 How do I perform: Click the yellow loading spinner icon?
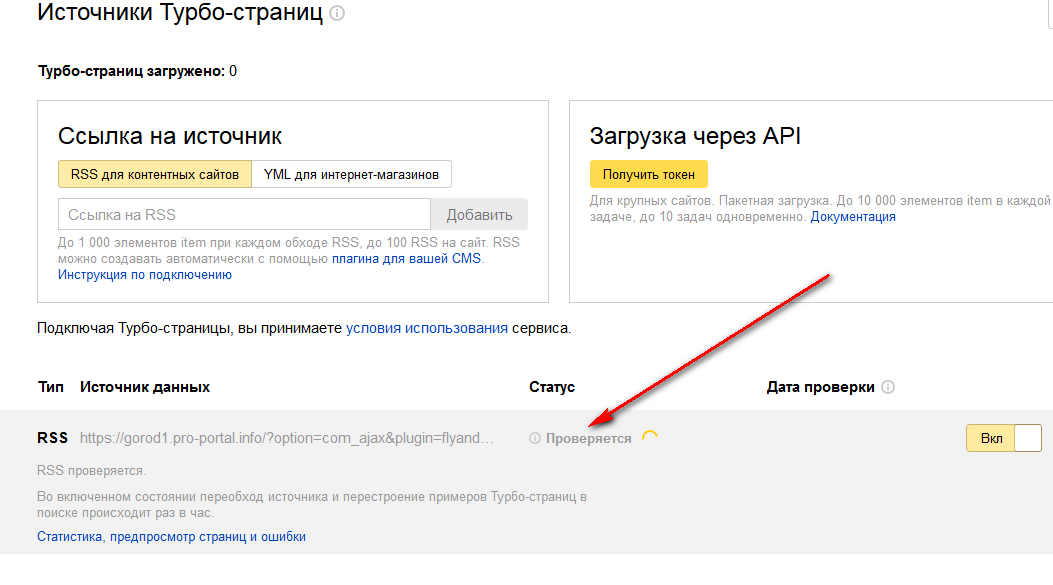tap(650, 438)
